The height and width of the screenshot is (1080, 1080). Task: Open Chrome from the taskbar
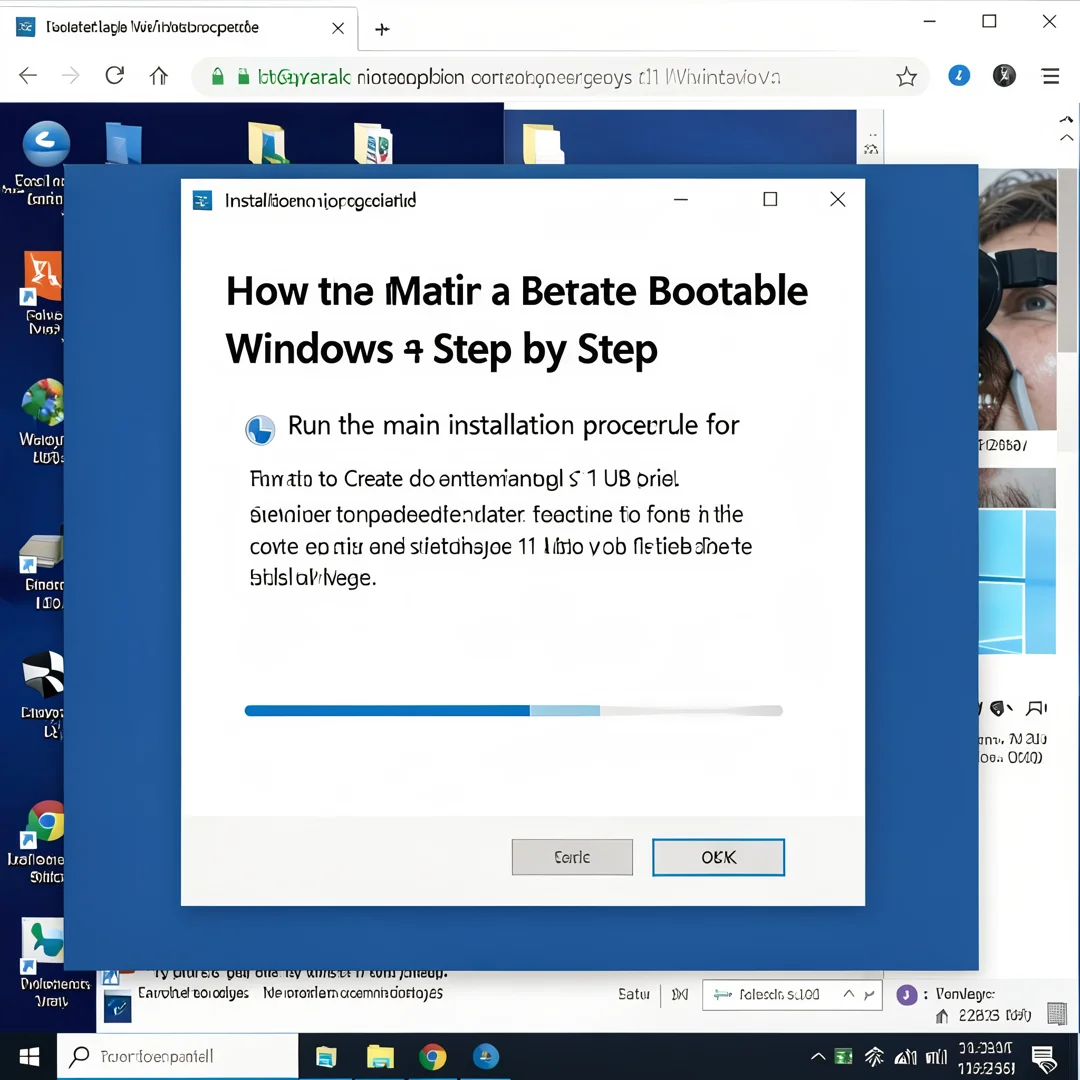click(433, 1057)
